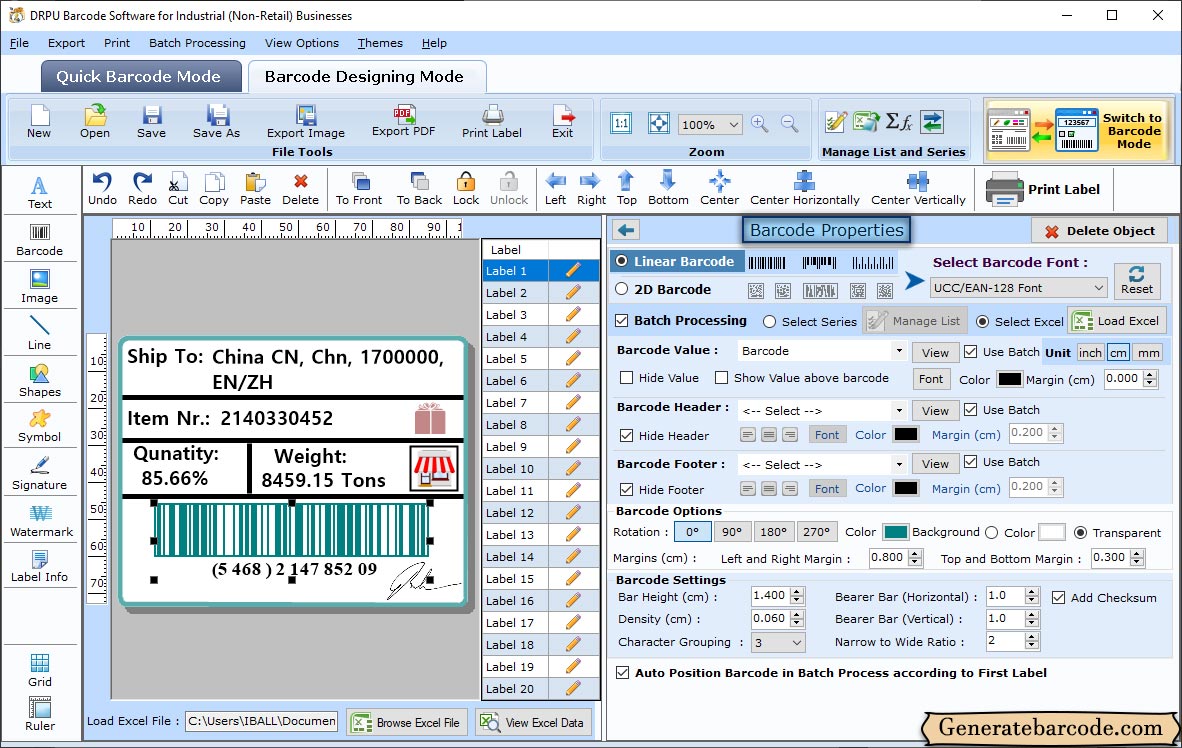This screenshot has height=748, width=1182.
Task: Select the Select Series radio button
Action: tap(769, 322)
